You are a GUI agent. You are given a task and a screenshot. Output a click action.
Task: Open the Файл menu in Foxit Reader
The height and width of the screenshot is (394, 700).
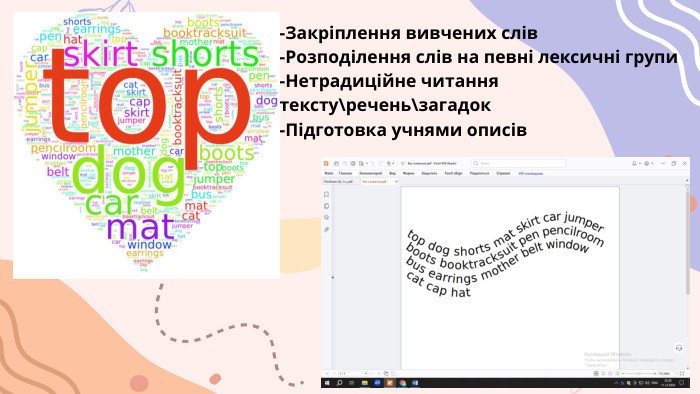click(329, 173)
